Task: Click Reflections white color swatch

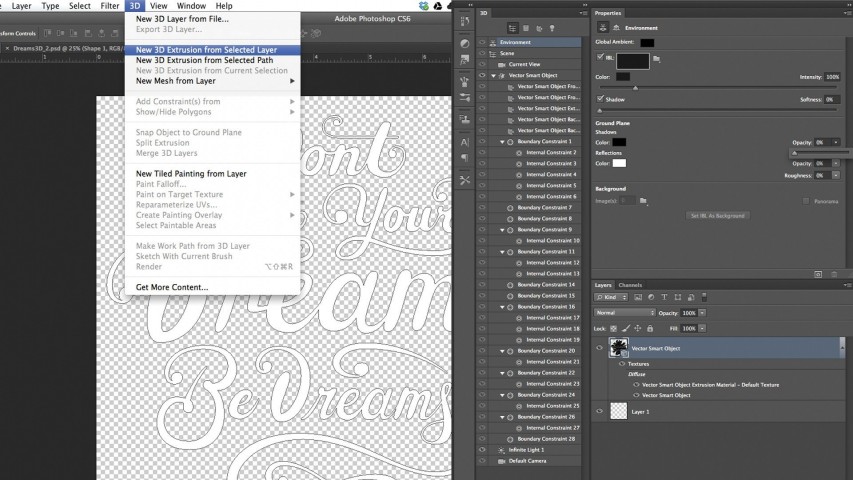Action: (619, 163)
